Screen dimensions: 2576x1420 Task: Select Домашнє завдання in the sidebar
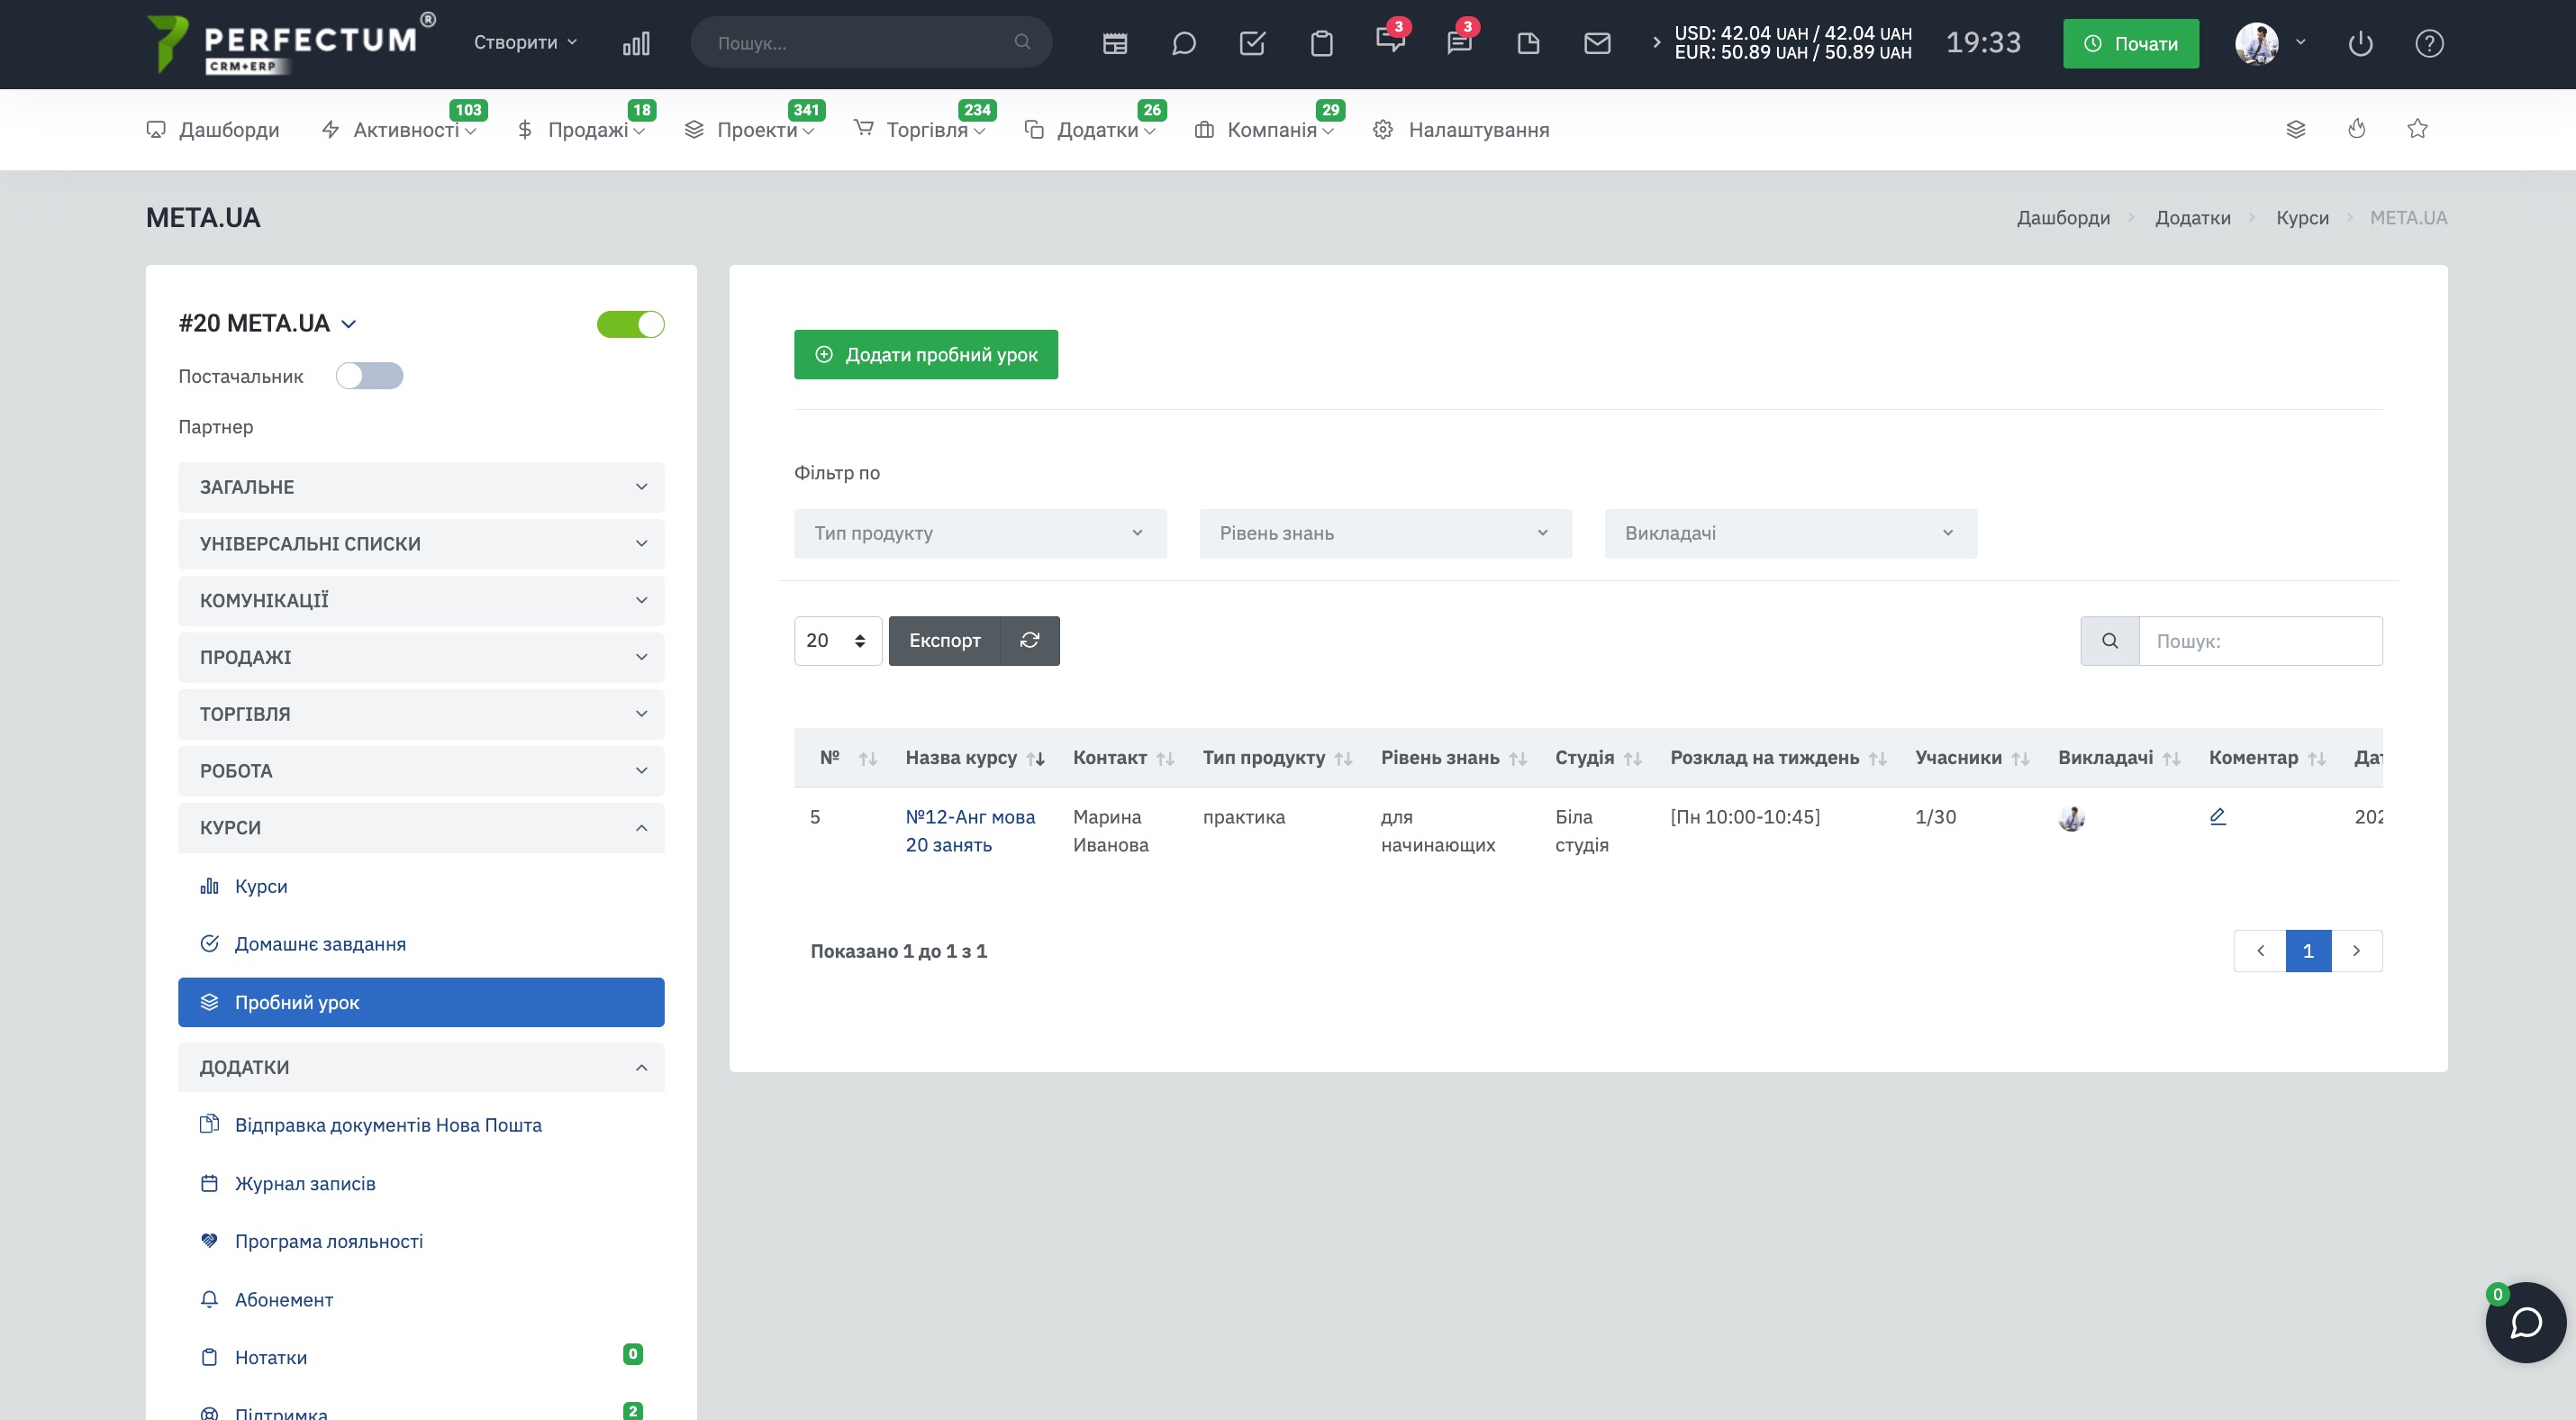[320, 944]
